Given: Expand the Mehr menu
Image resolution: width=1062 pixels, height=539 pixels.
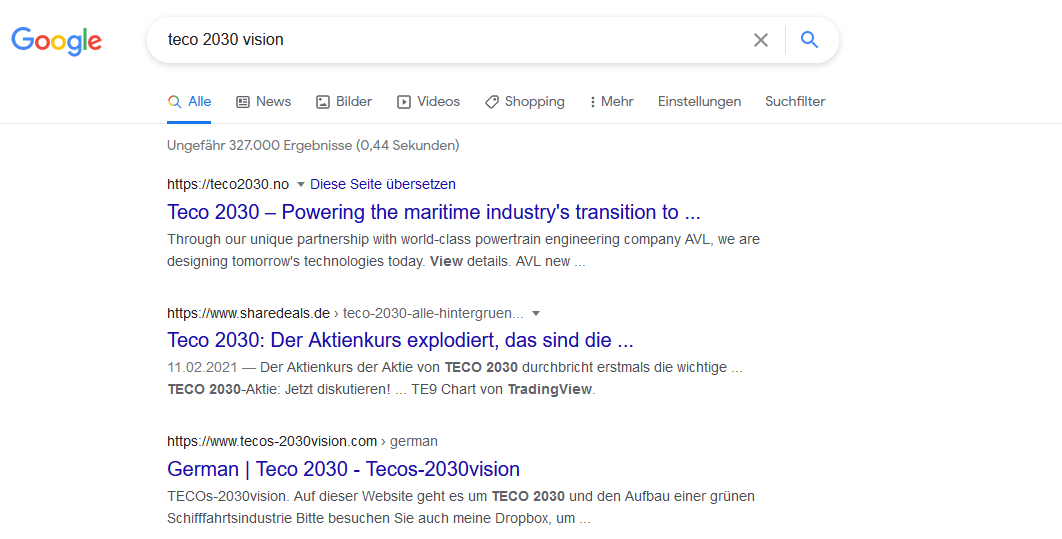Looking at the screenshot, I should 612,102.
